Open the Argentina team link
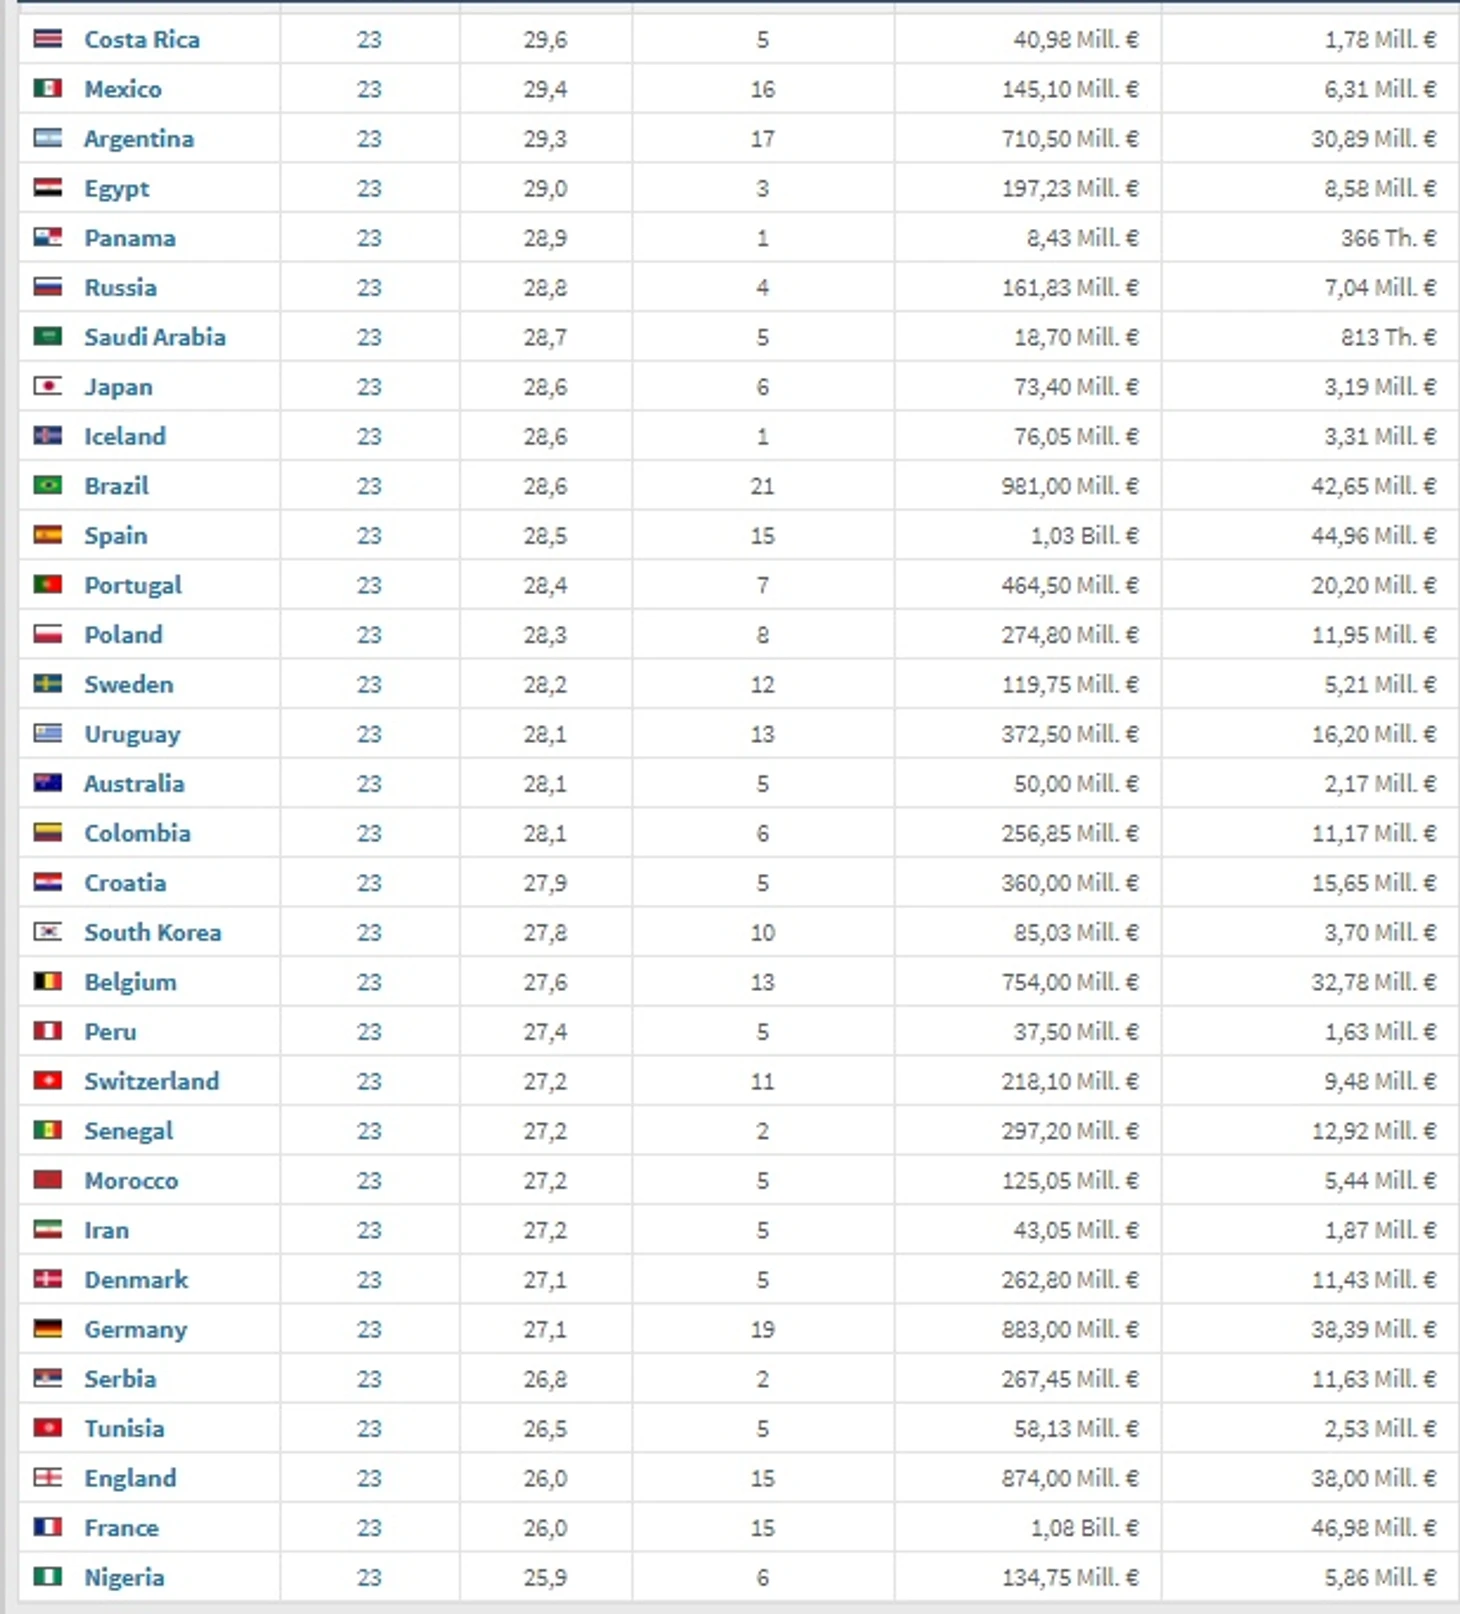Image resolution: width=1460 pixels, height=1614 pixels. (139, 139)
